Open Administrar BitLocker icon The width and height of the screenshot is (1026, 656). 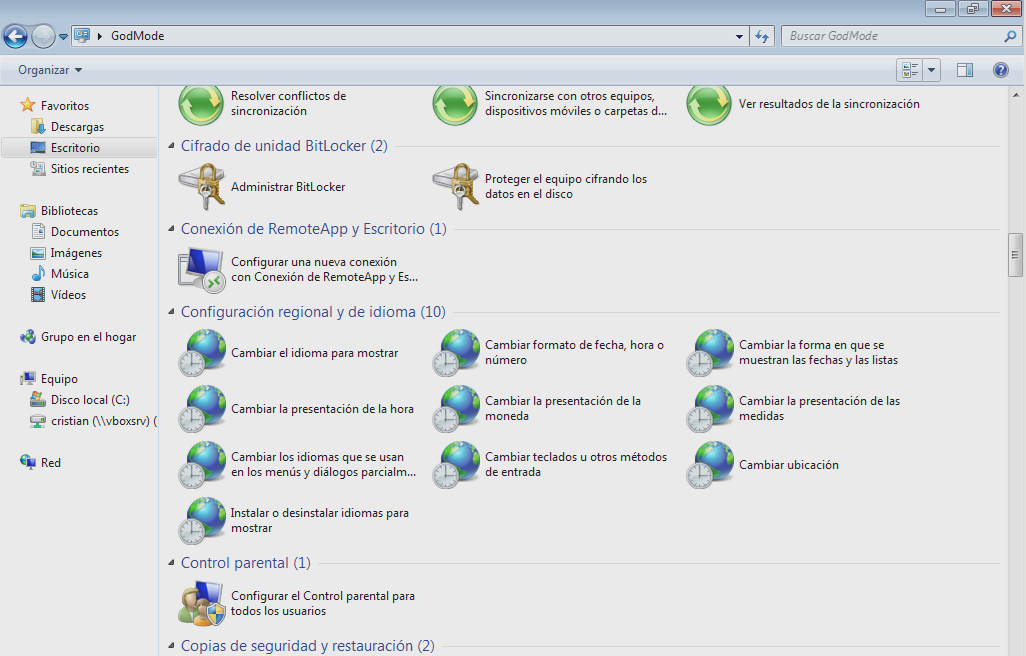(x=202, y=186)
